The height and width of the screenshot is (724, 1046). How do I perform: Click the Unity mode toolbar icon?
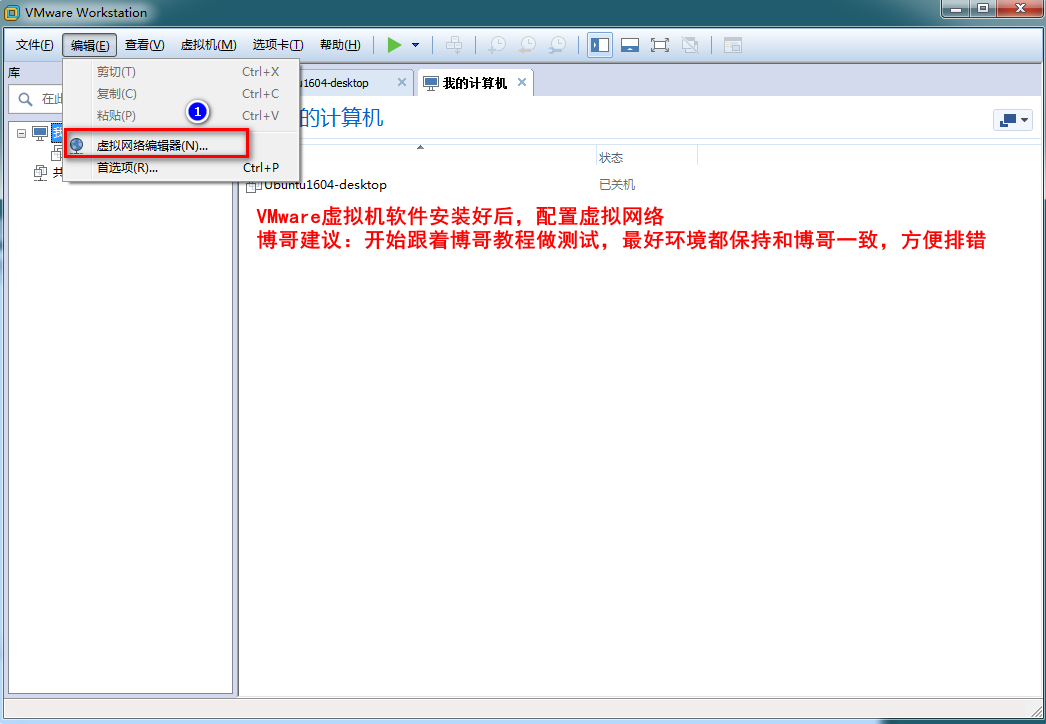(x=690, y=45)
